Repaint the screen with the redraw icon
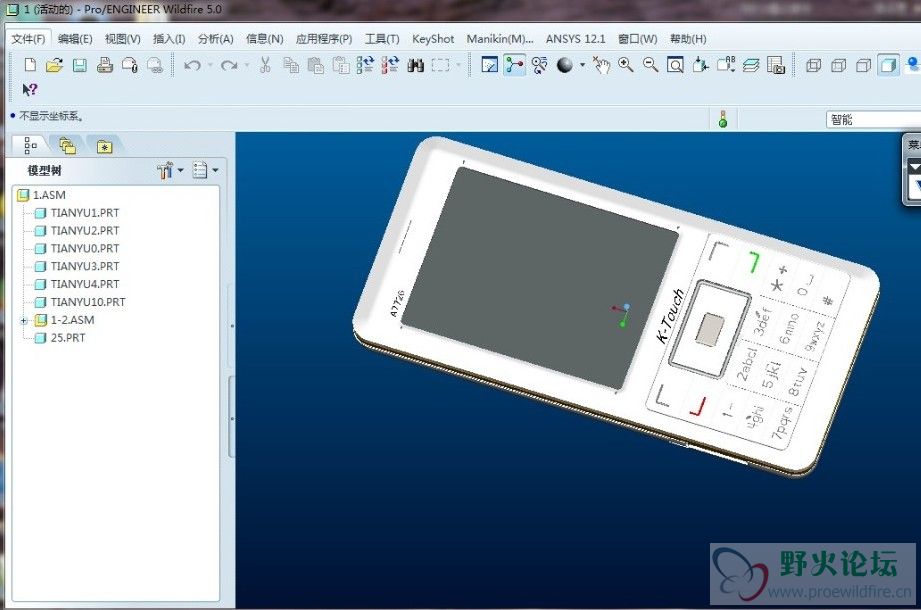This screenshot has width=921, height=610. pyautogui.click(x=489, y=65)
